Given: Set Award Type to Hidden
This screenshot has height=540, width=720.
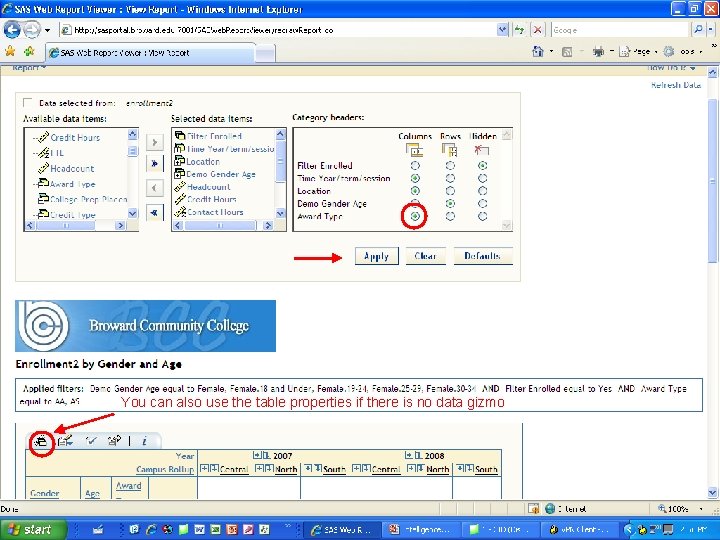Looking at the screenshot, I should pos(482,216).
